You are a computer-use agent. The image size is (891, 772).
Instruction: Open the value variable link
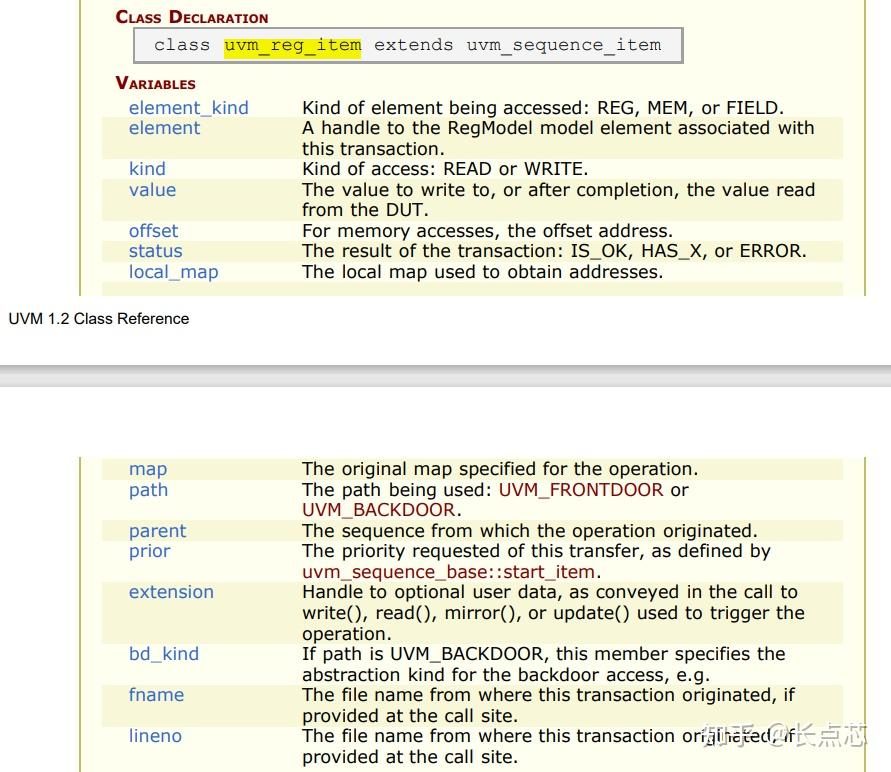point(150,190)
